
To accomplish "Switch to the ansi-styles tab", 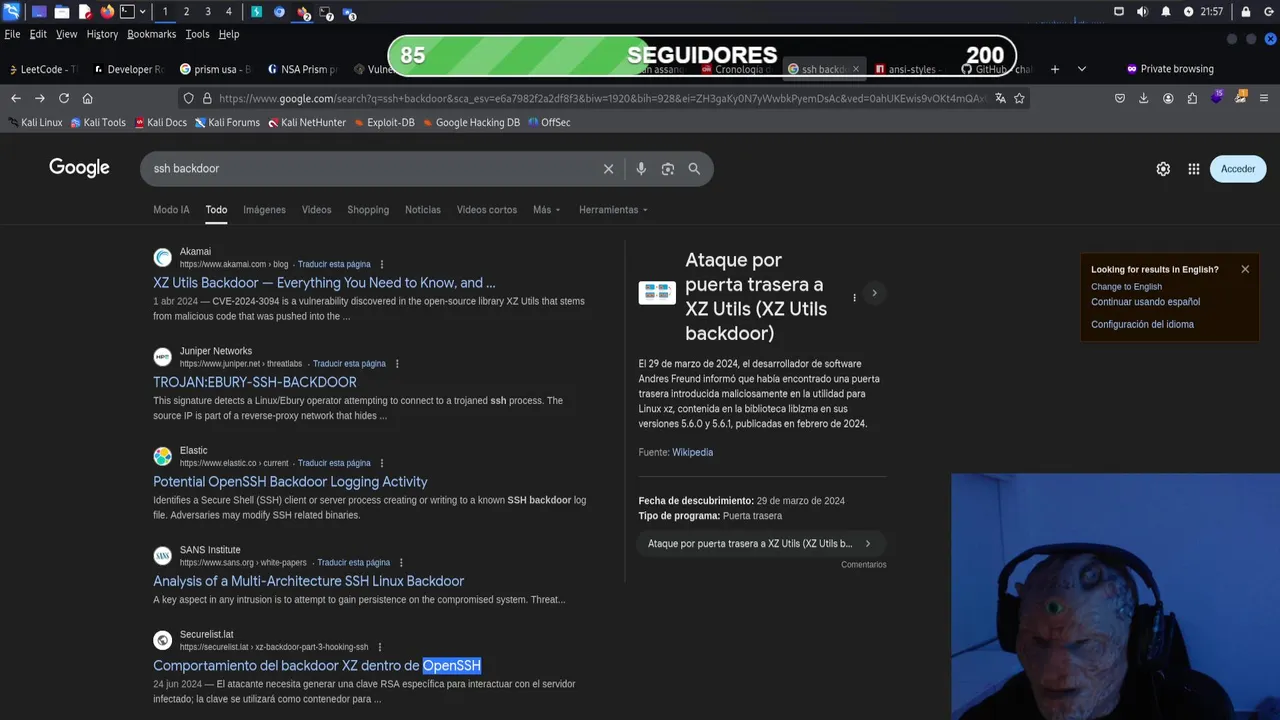I will tap(908, 69).
